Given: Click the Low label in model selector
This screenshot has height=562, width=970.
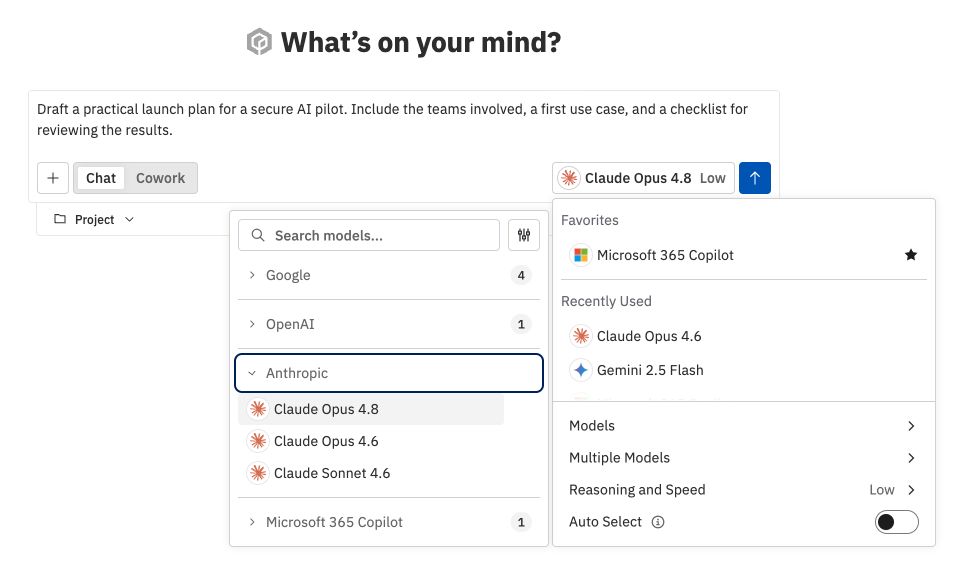Looking at the screenshot, I should 713,178.
